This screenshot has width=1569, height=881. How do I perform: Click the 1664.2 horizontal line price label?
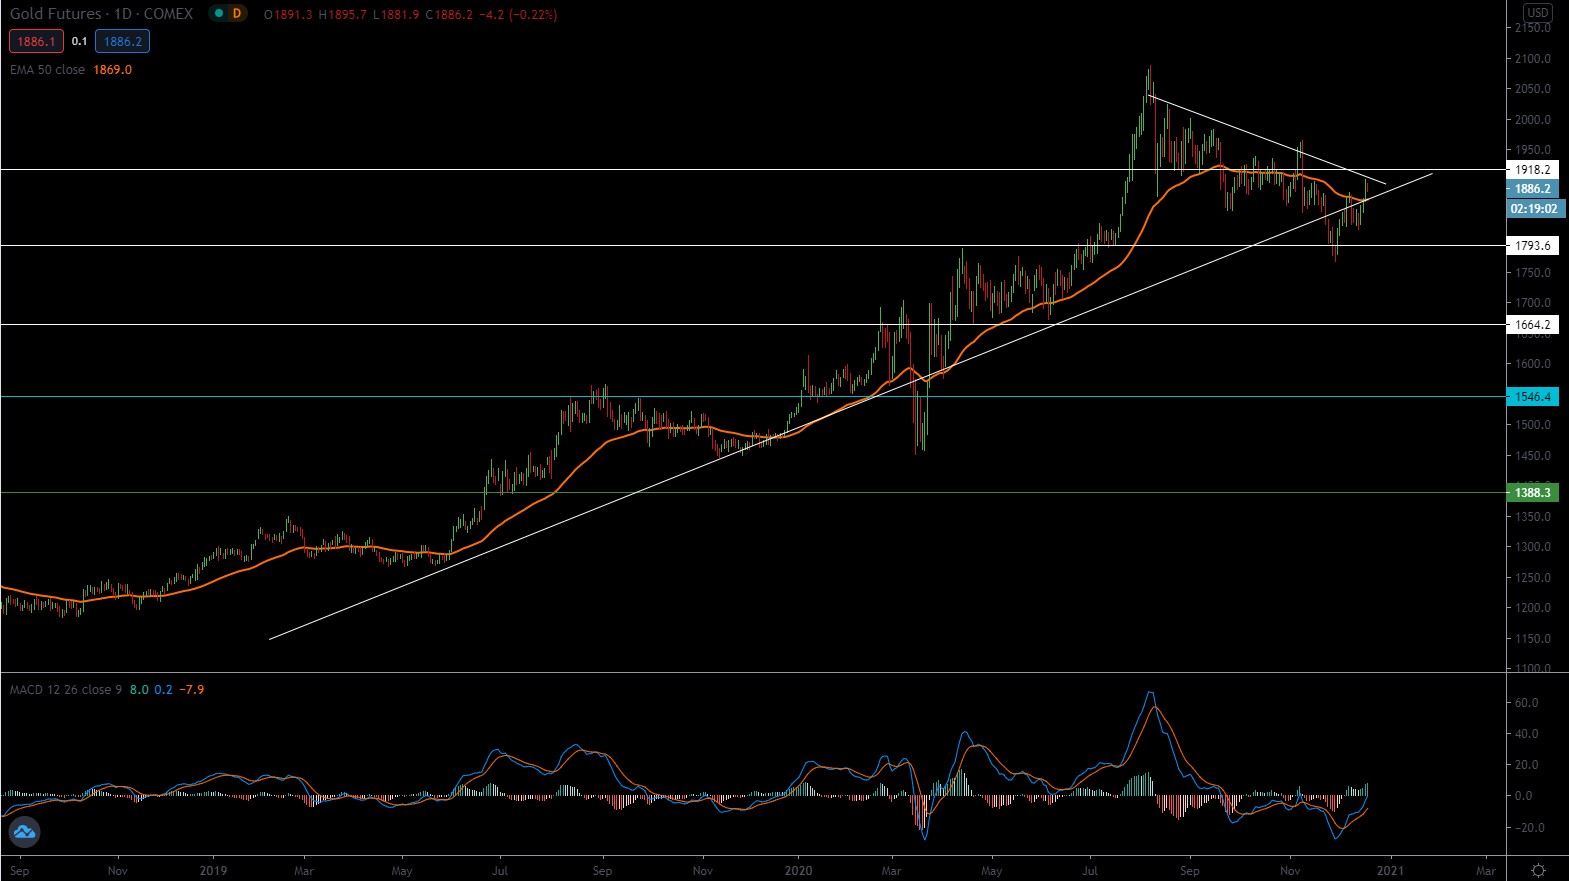tap(1532, 325)
